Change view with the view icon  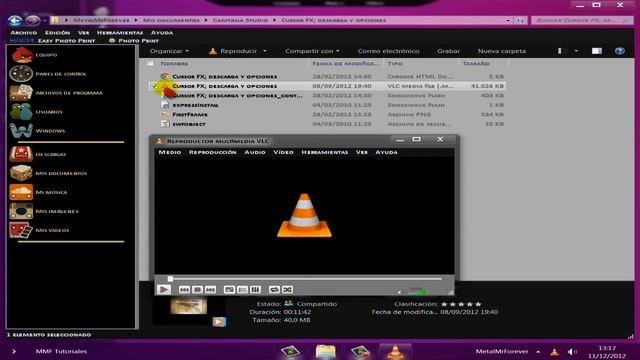pos(560,51)
